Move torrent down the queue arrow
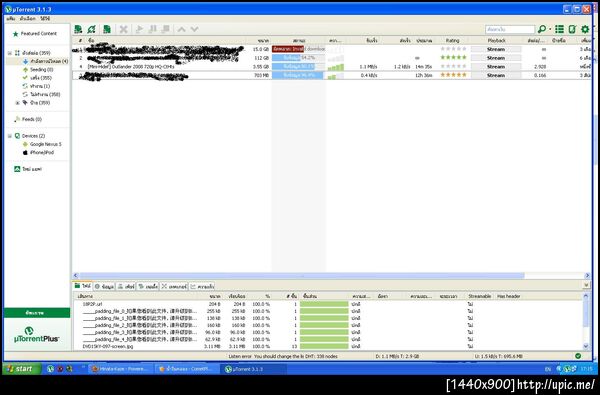The width and height of the screenshot is (600, 395). click(194, 29)
